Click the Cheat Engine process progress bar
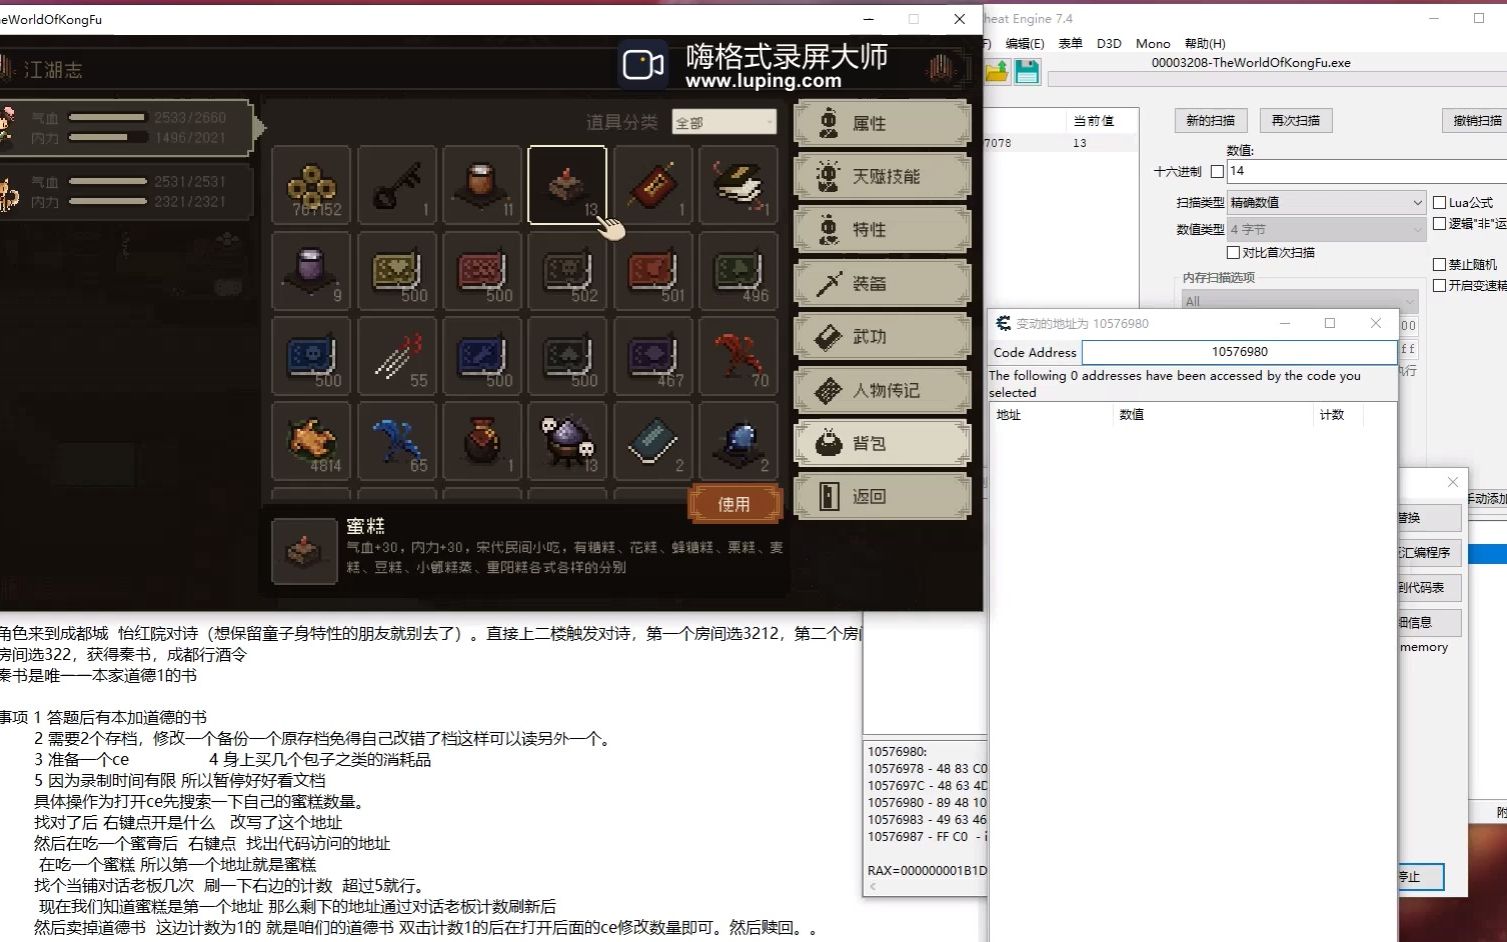The height and width of the screenshot is (942, 1507). [1276, 78]
